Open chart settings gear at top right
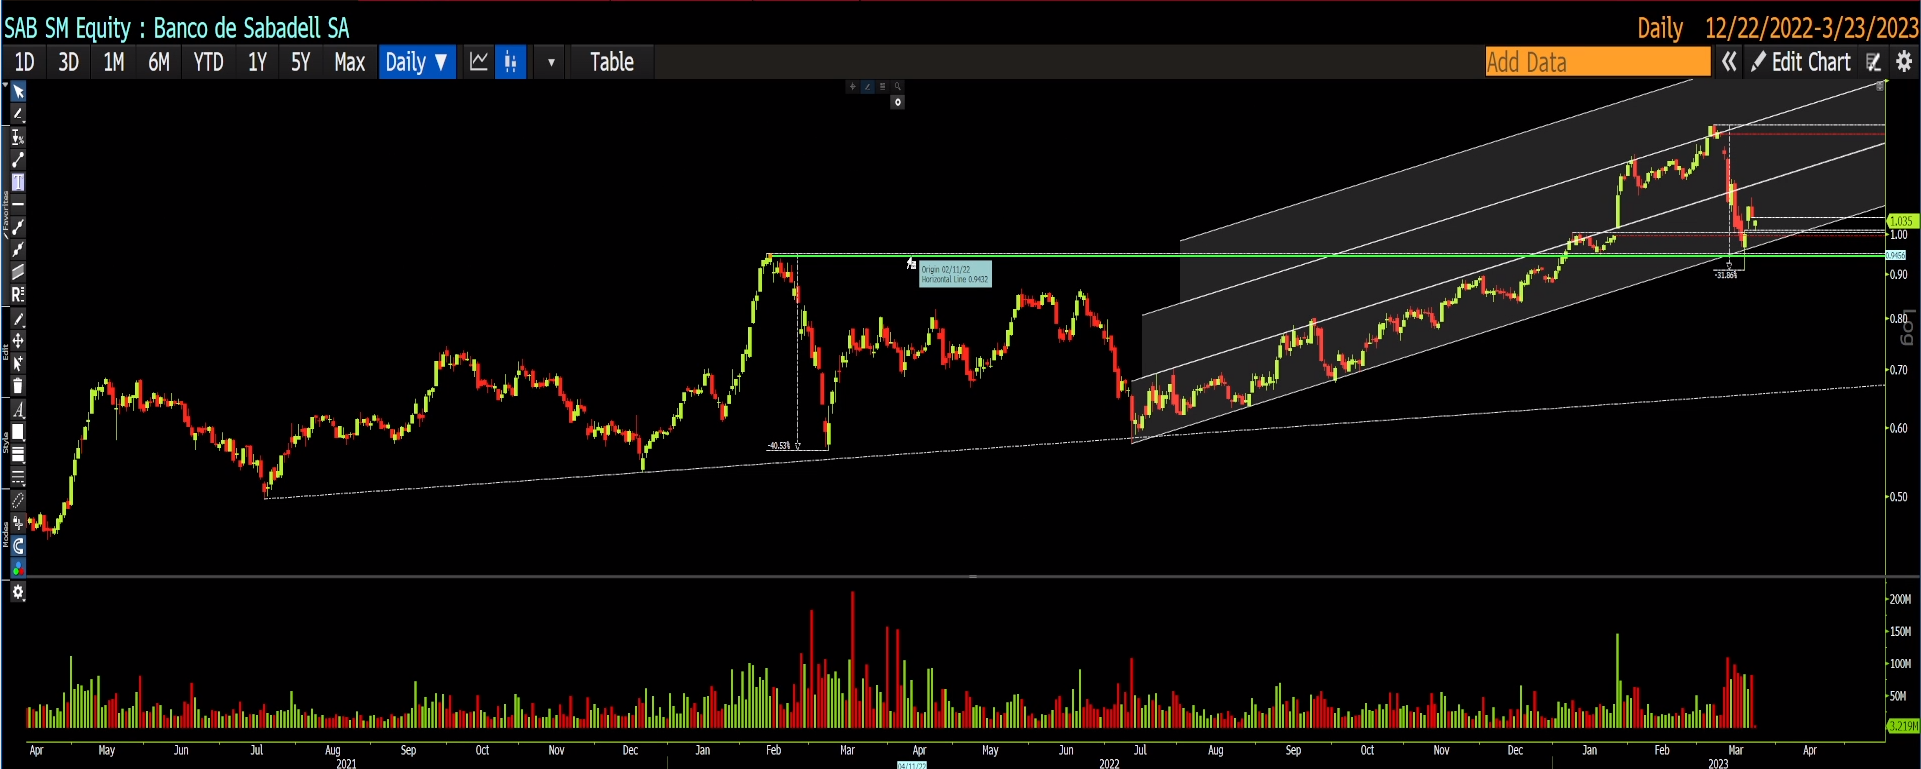 pos(1904,62)
